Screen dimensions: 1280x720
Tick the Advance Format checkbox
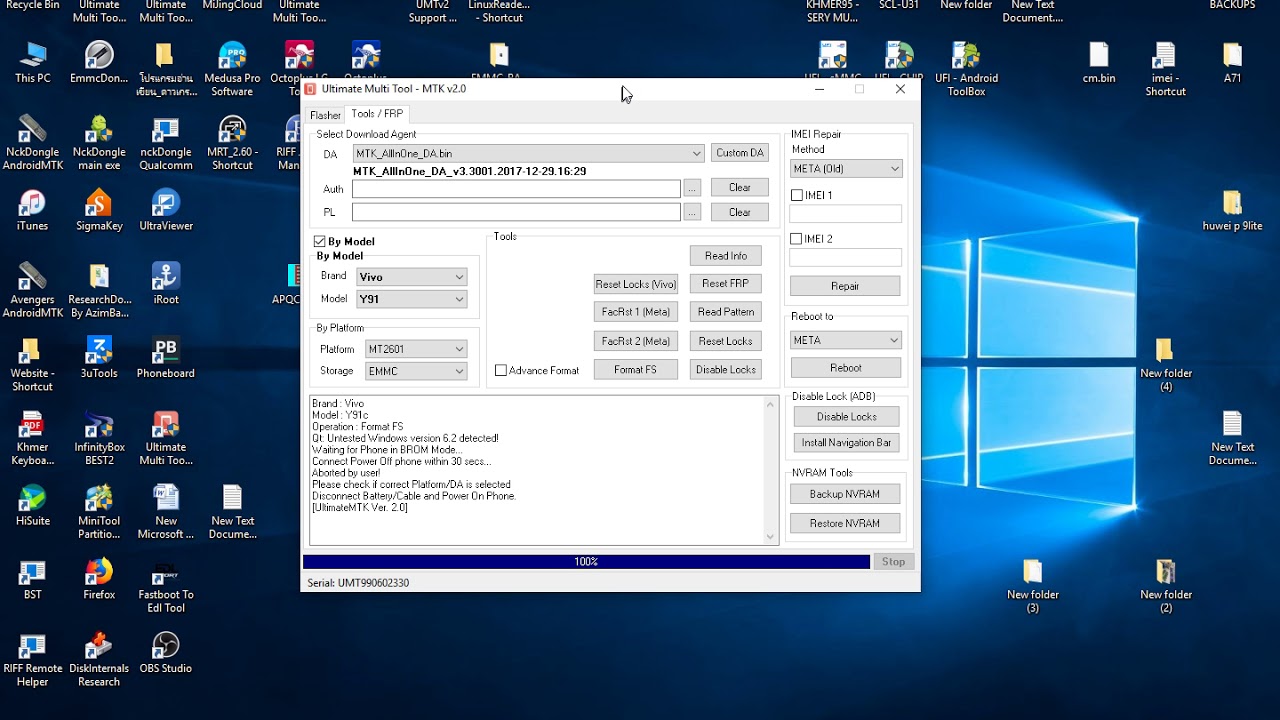[x=501, y=370]
